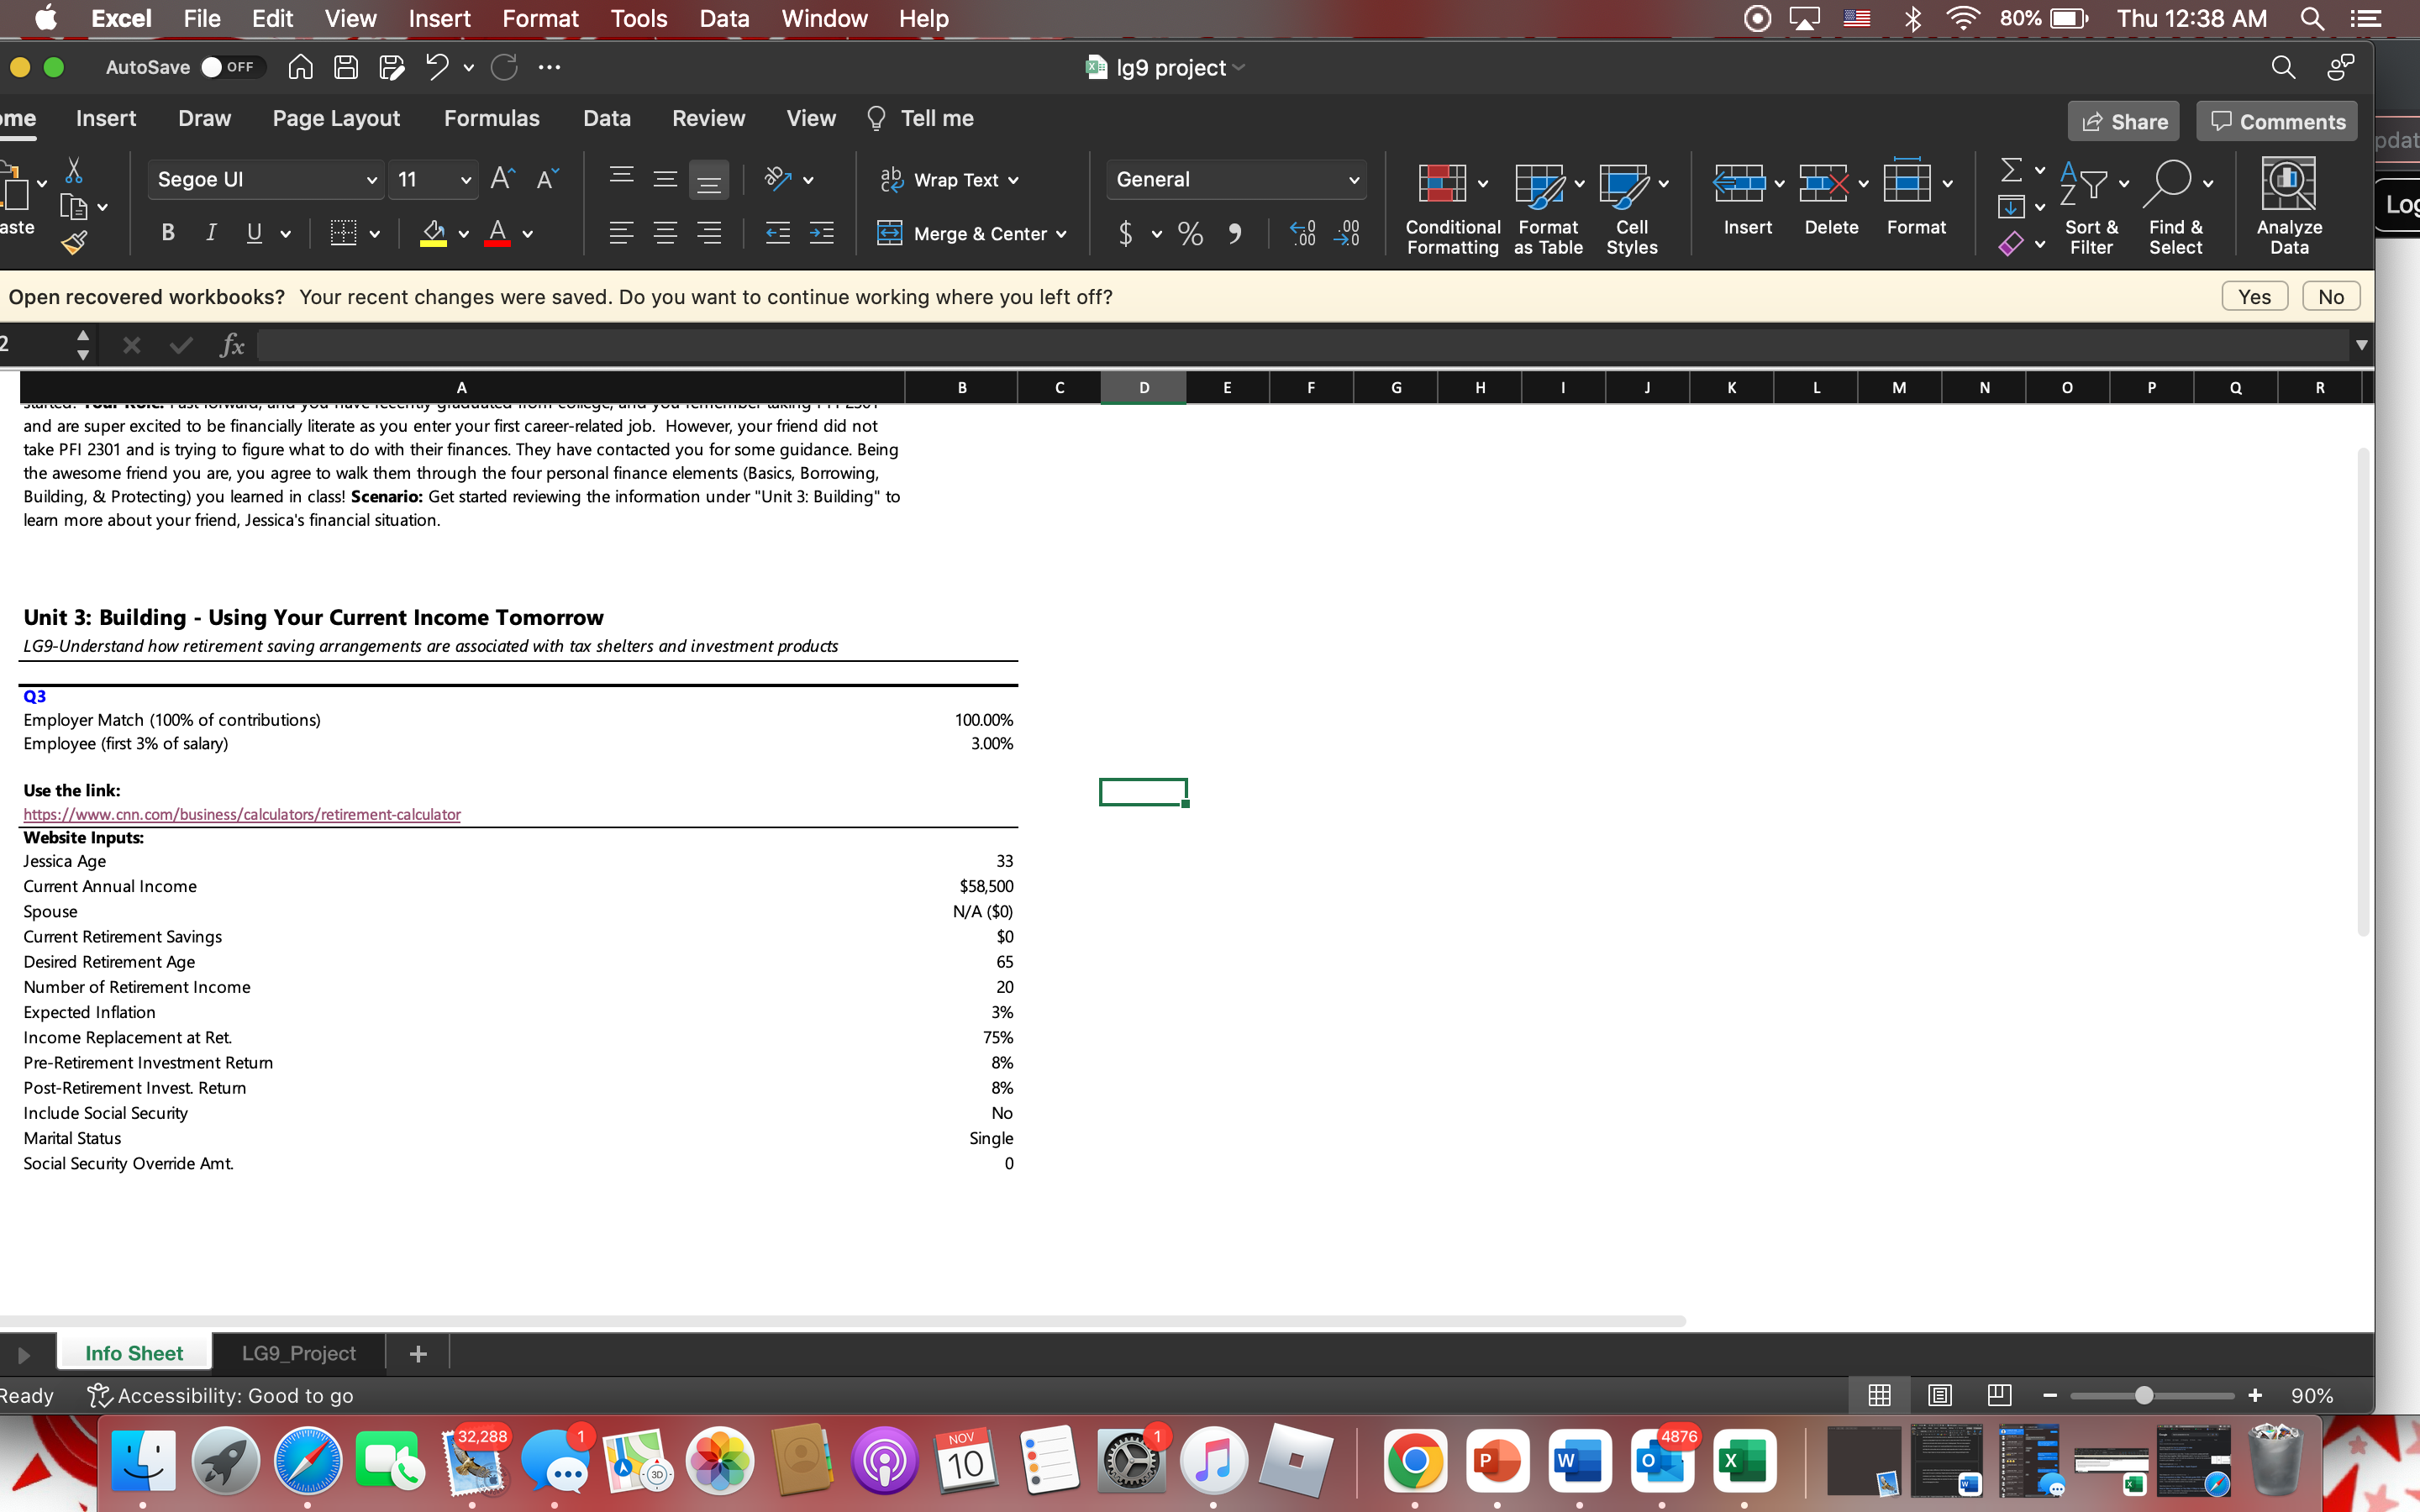Toggle italic formatting
This screenshot has width=2420, height=1512.
pos(211,232)
